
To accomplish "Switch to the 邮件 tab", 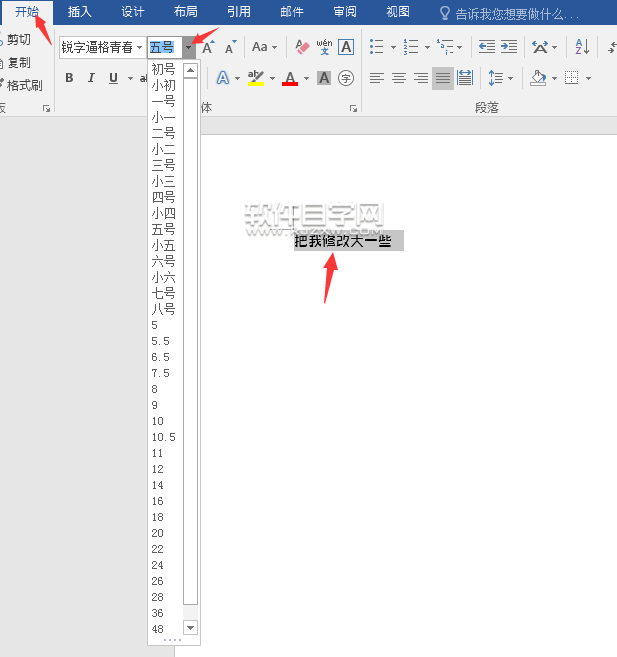I will [x=292, y=12].
